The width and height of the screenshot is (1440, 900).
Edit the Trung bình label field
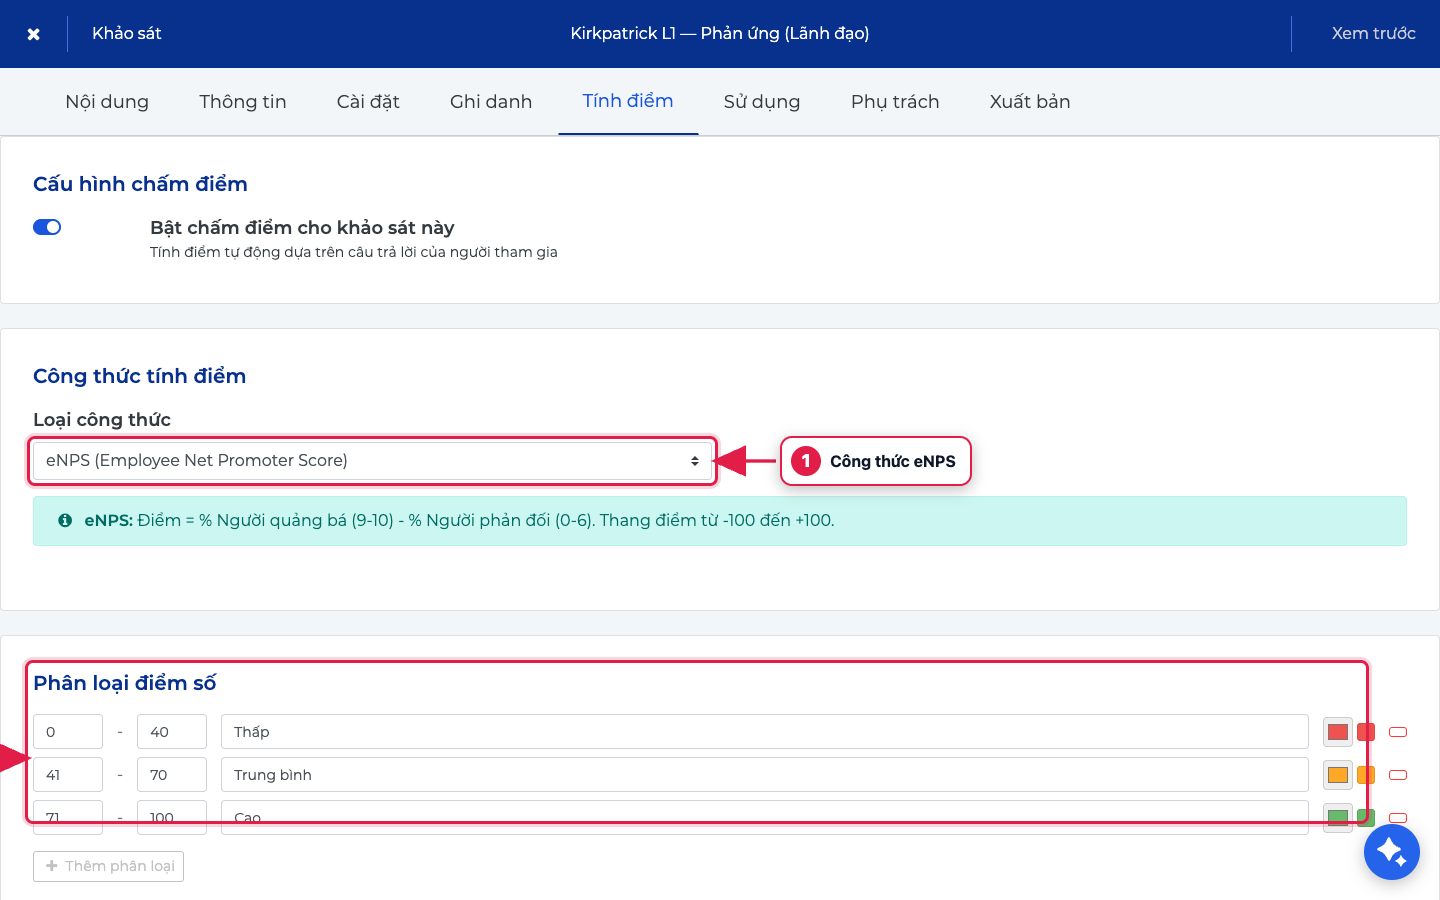765,775
